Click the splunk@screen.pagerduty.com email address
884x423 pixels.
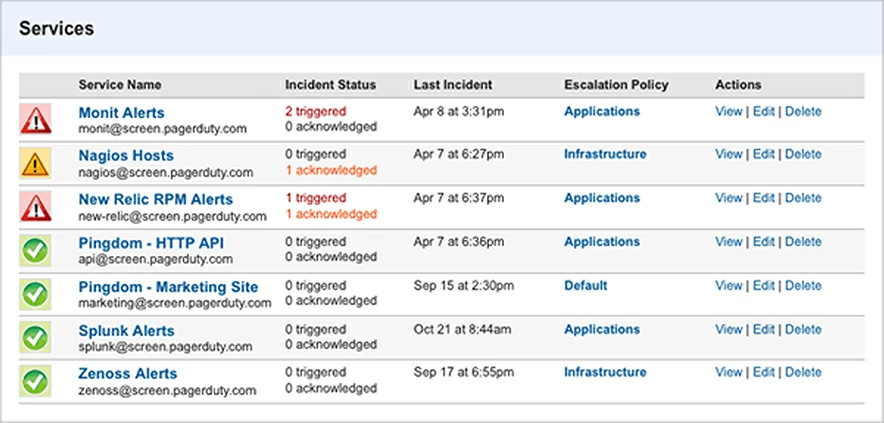pos(165,347)
